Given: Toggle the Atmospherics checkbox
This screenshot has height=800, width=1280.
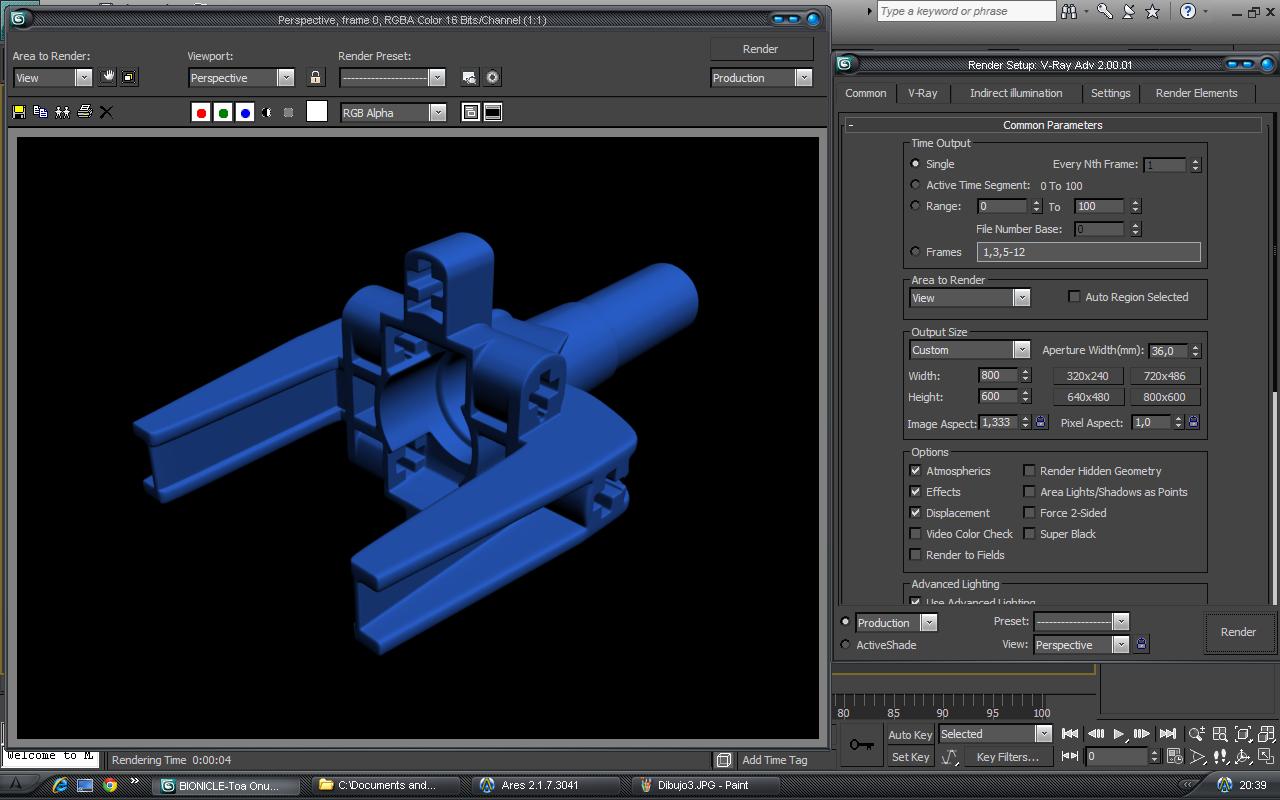Looking at the screenshot, I should [915, 470].
